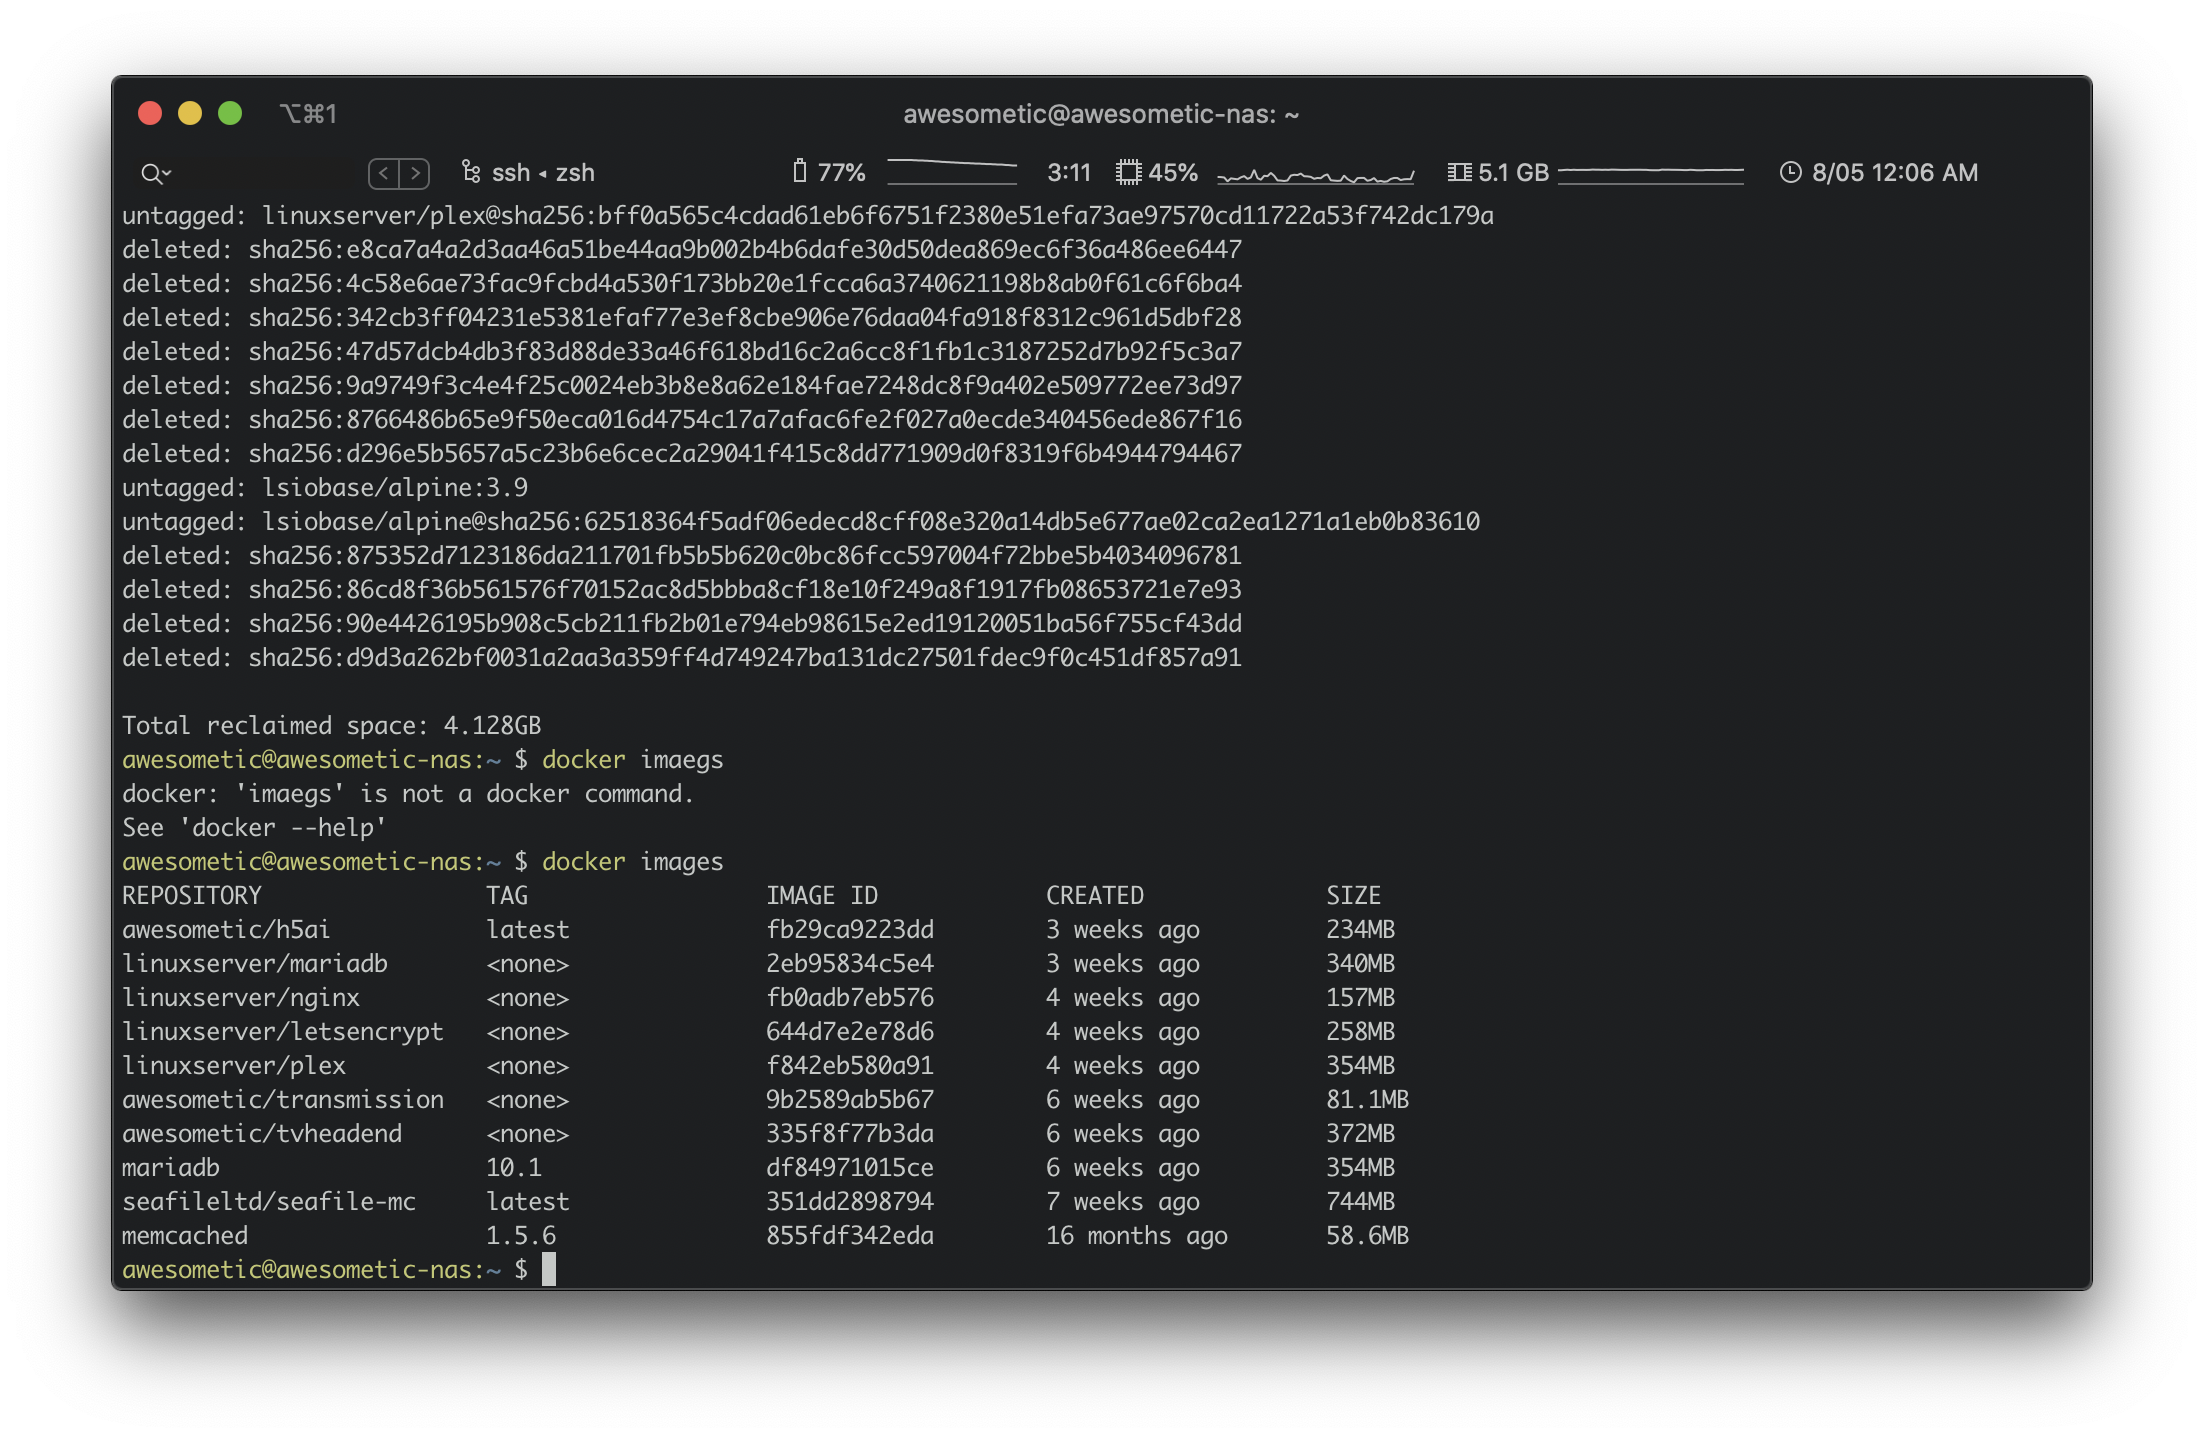The image size is (2204, 1438).
Task: Click the previous mark arrow button
Action: point(384,173)
